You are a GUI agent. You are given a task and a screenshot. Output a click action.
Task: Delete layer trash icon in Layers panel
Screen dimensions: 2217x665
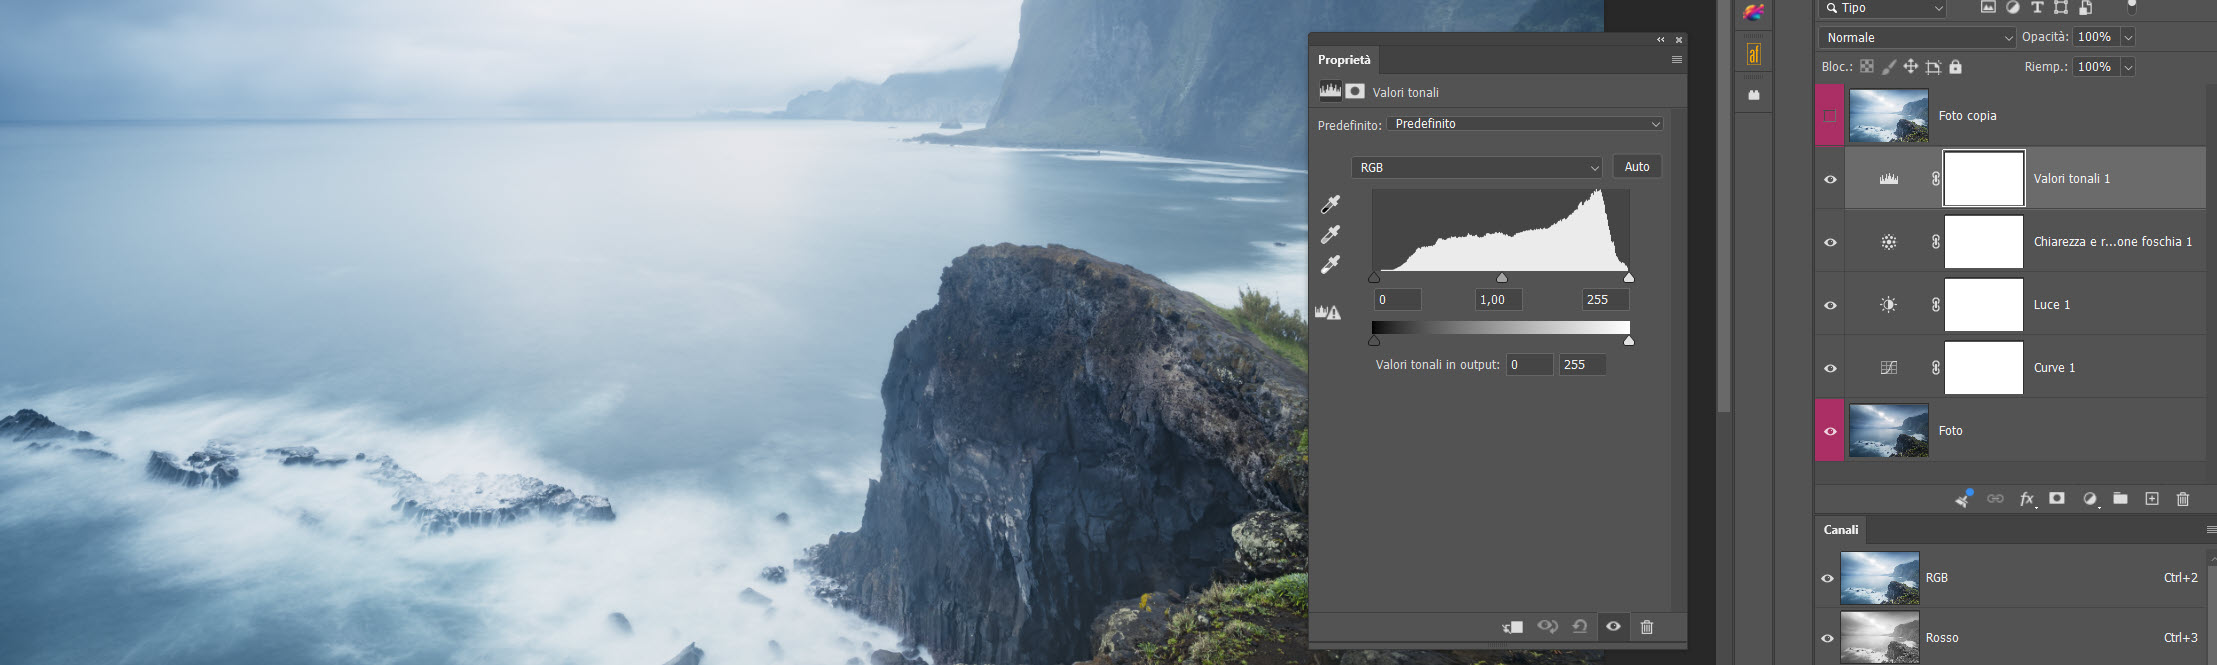[x=2183, y=499]
